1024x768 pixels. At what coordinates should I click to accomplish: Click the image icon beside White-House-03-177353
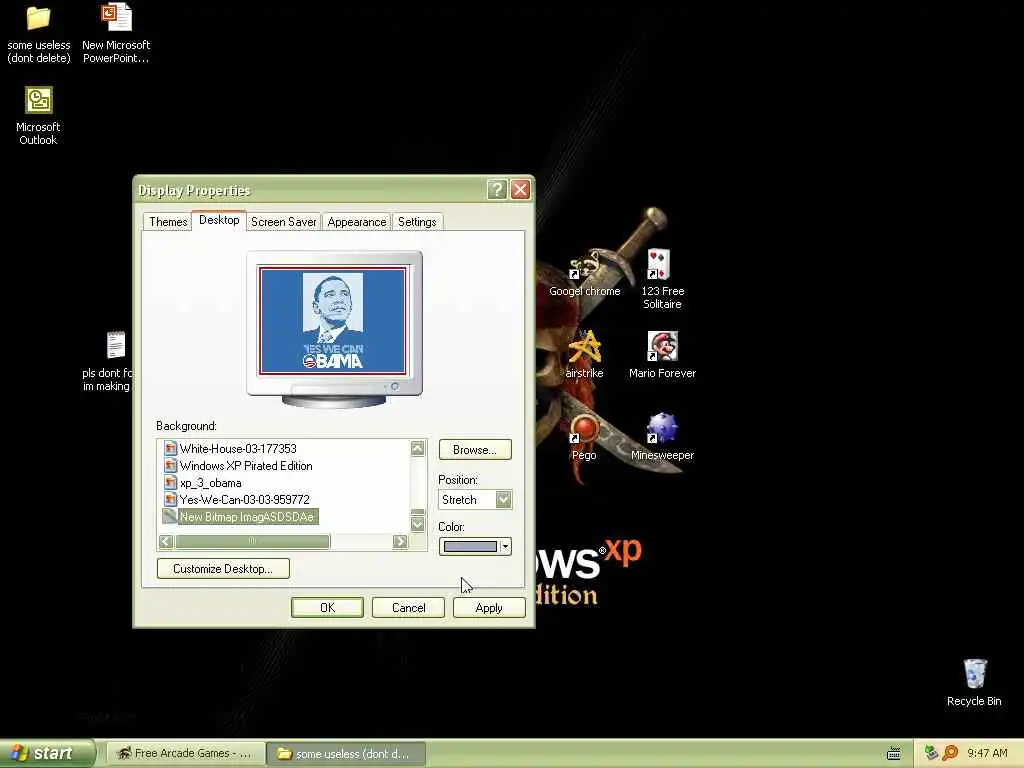(170, 449)
